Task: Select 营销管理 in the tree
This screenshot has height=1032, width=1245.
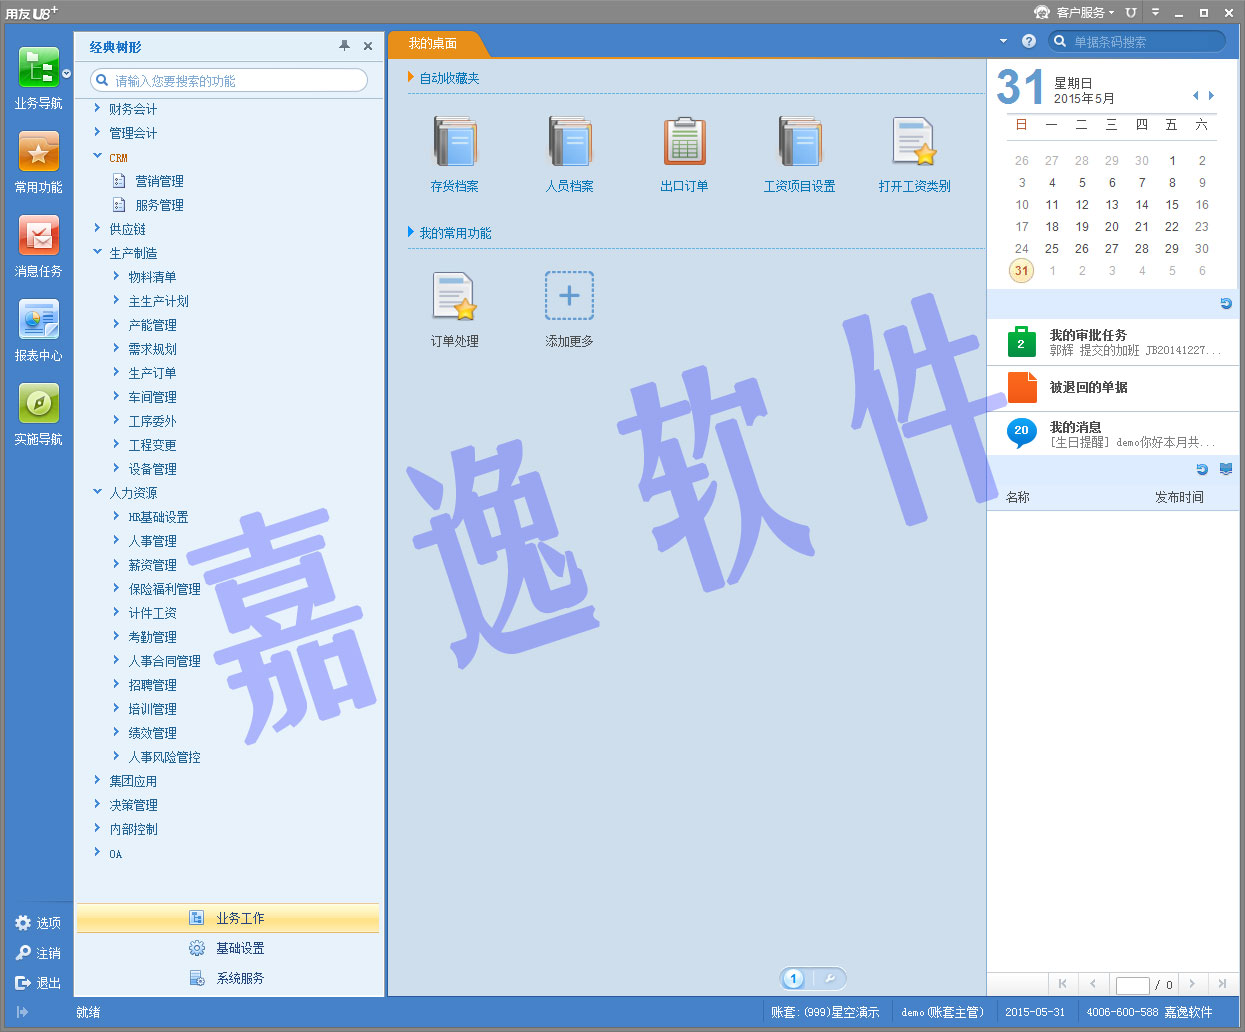Action: point(160,181)
